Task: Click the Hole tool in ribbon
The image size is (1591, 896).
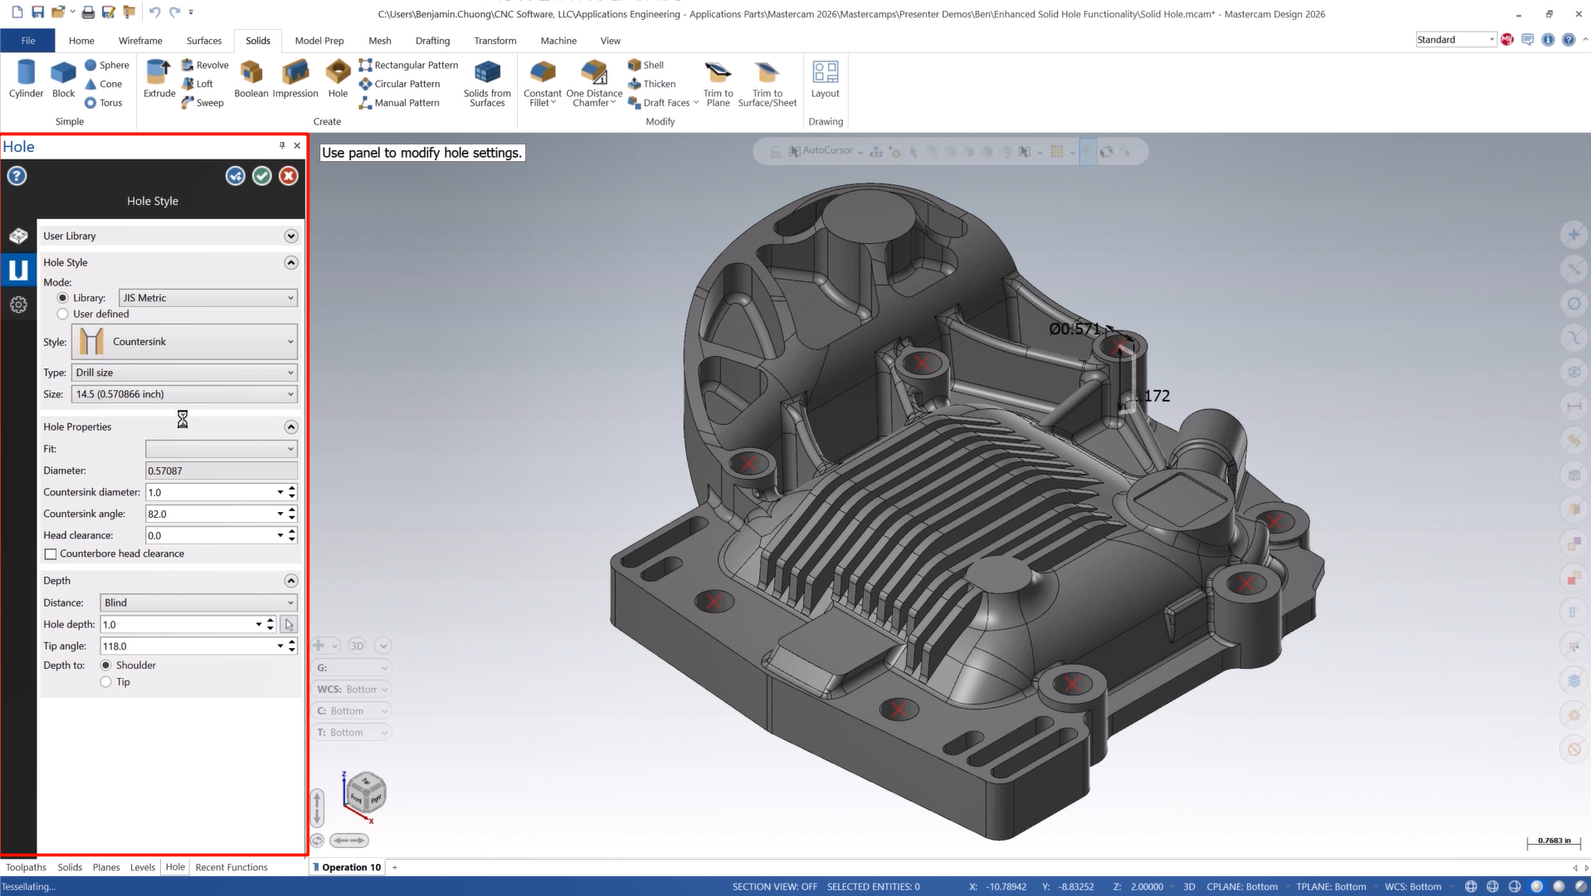Action: pyautogui.click(x=338, y=79)
